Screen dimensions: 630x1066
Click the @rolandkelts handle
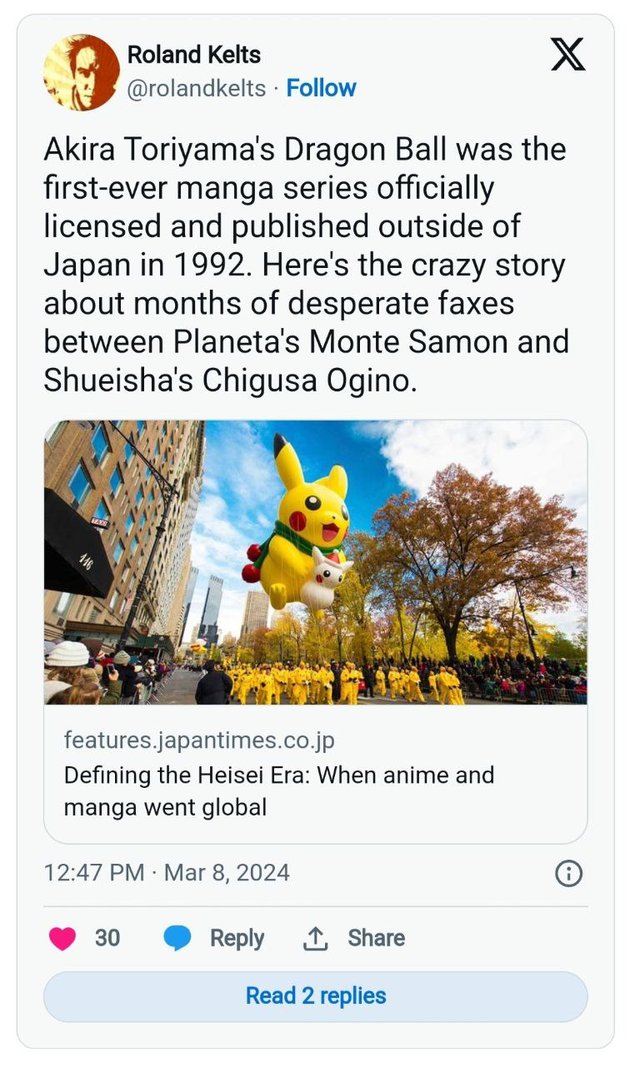point(196,88)
